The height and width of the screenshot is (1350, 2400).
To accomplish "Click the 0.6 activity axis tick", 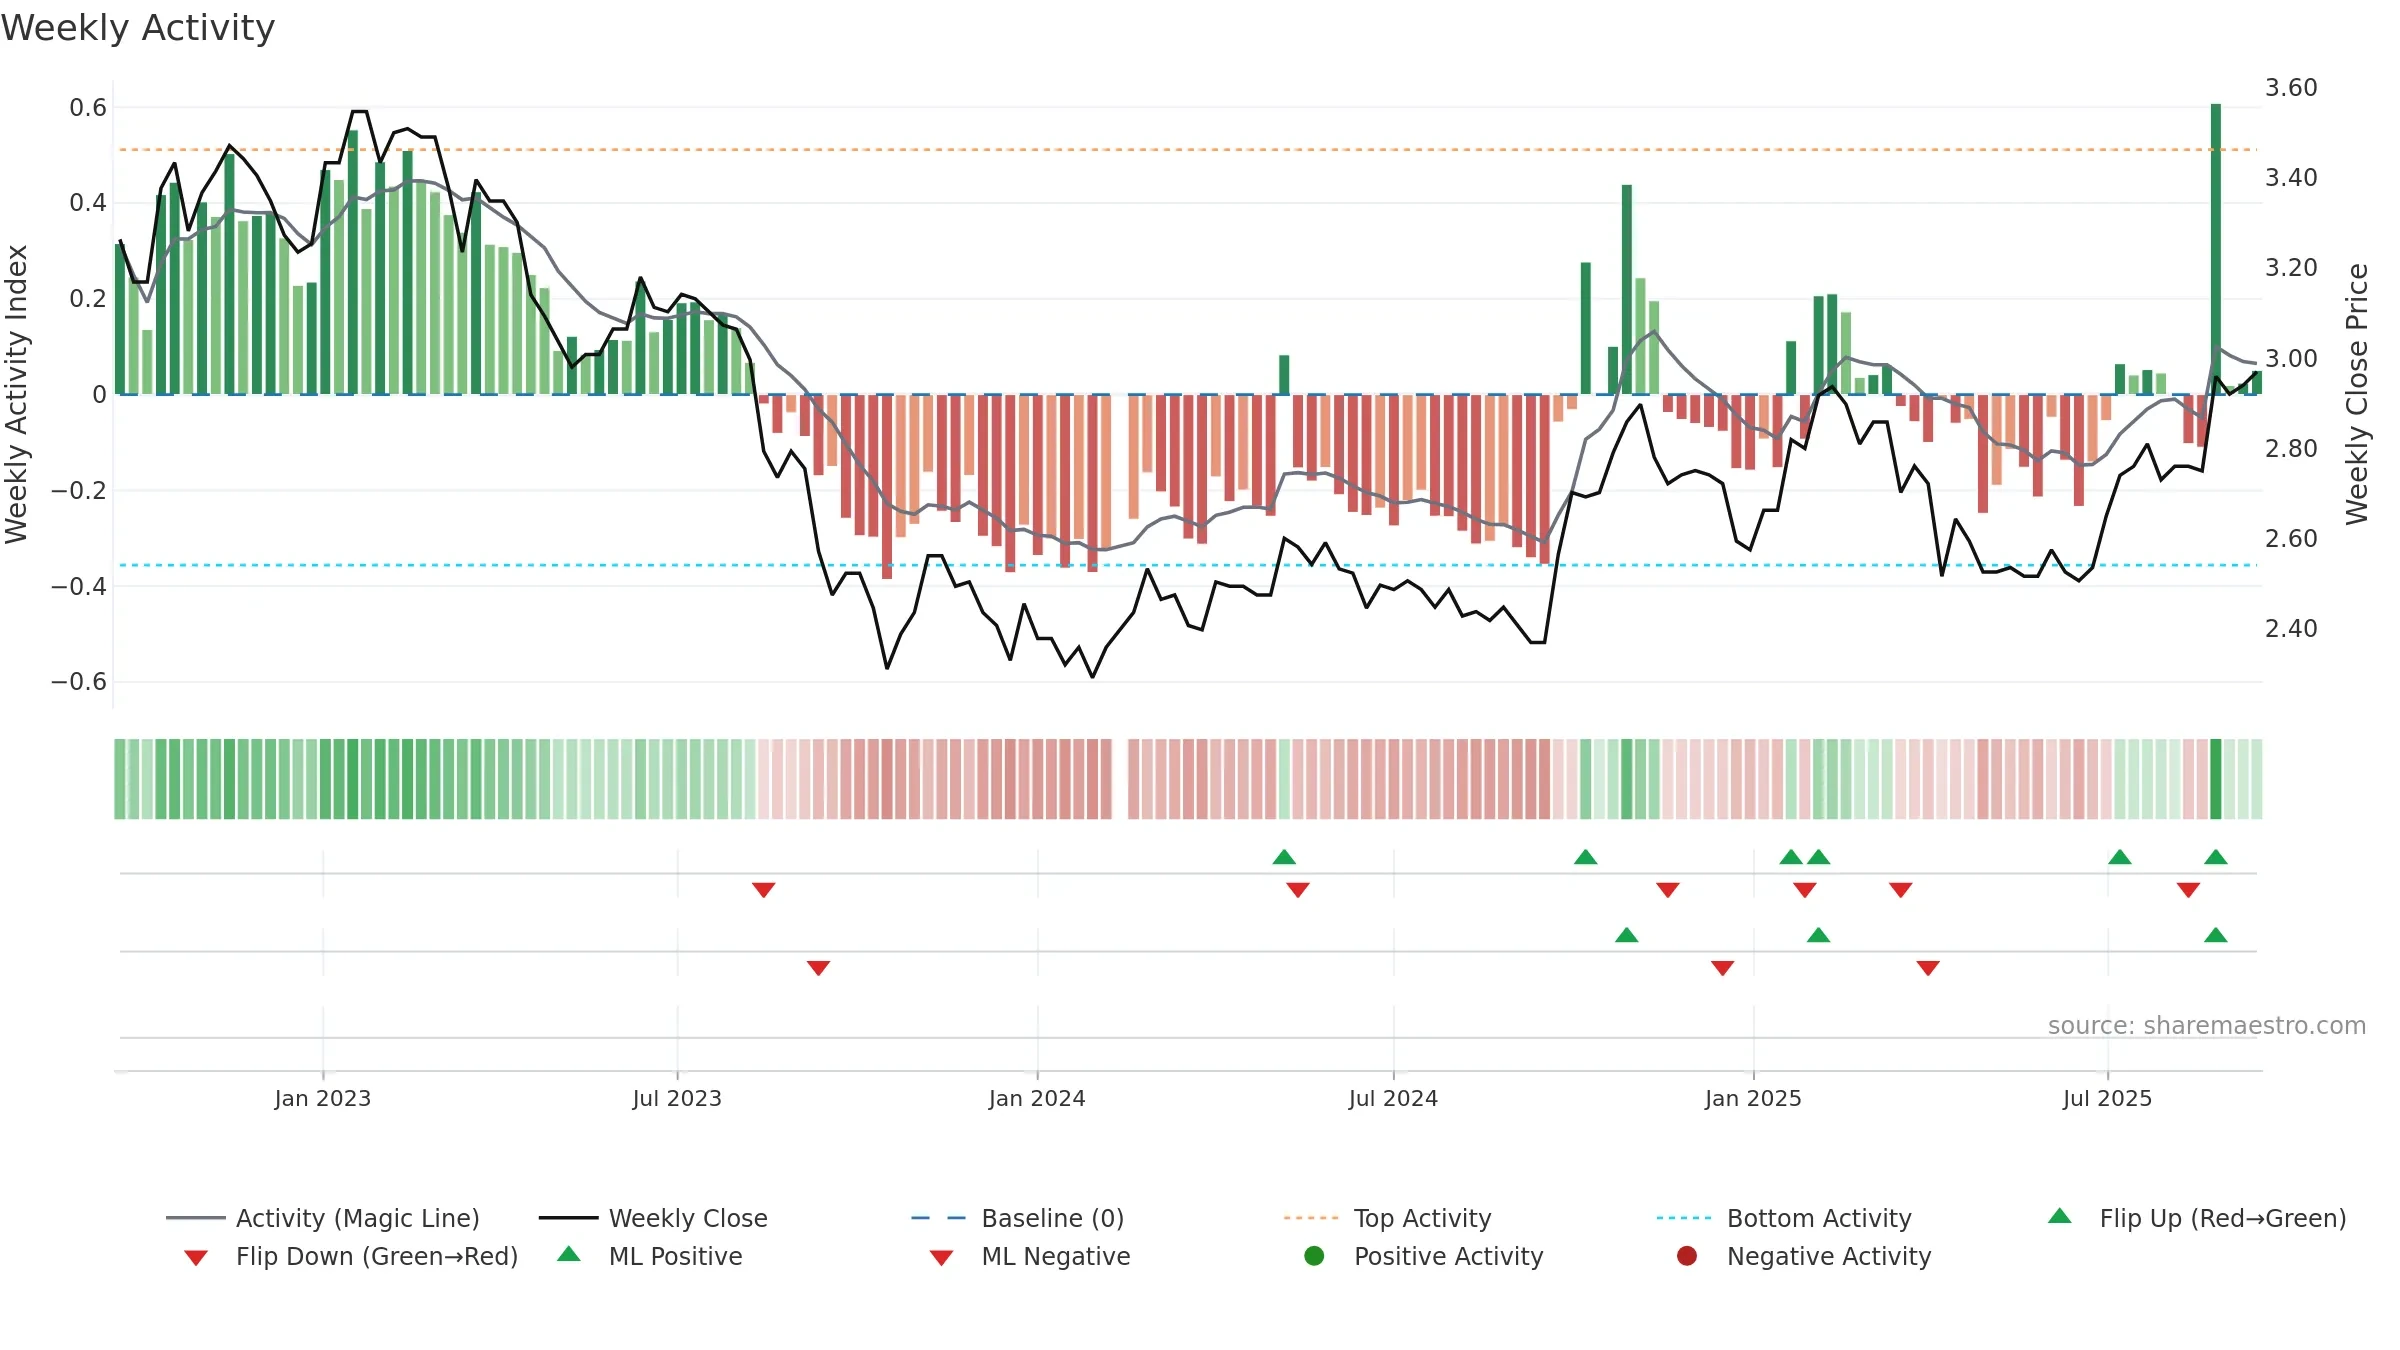I will point(88,107).
